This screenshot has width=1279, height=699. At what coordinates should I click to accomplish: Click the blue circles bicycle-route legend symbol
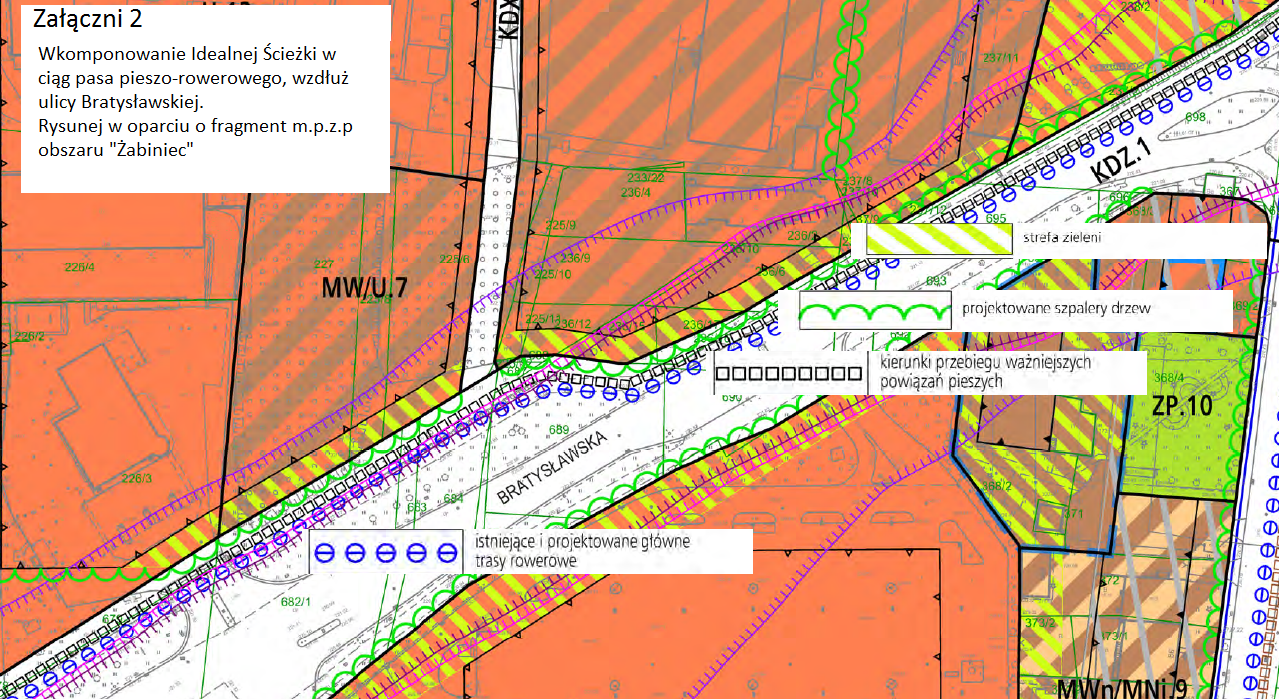coord(383,552)
